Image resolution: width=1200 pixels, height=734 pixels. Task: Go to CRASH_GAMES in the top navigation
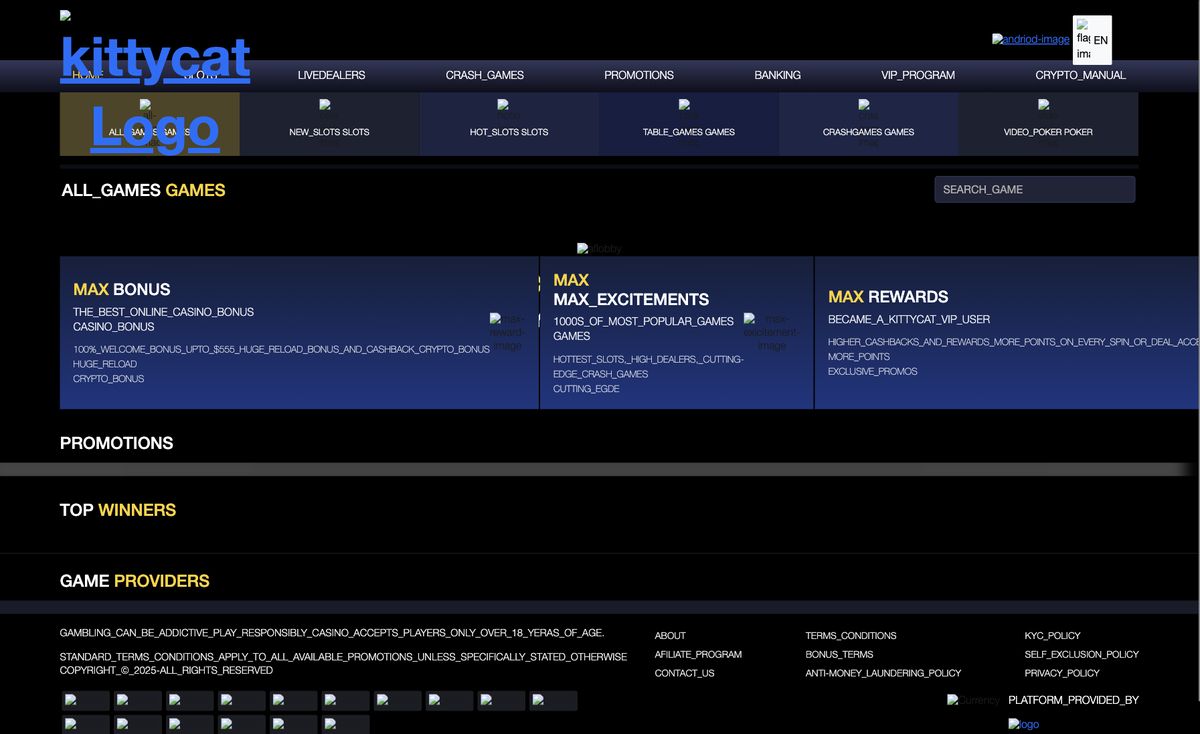coord(485,75)
